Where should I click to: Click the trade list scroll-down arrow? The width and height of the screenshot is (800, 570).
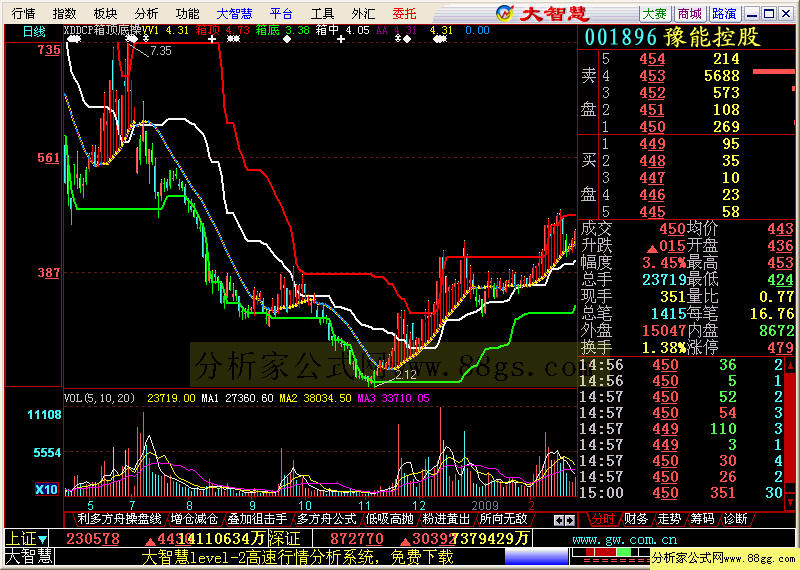click(790, 501)
